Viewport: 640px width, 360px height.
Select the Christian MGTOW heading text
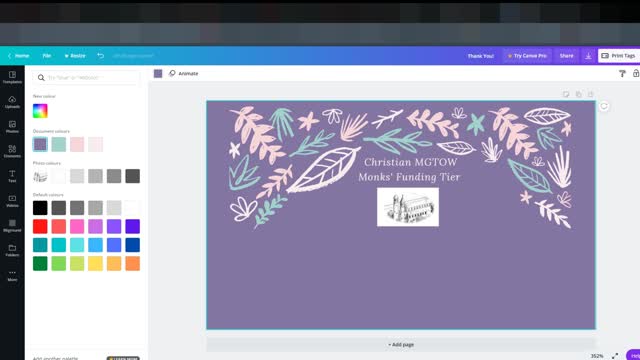pyautogui.click(x=410, y=162)
